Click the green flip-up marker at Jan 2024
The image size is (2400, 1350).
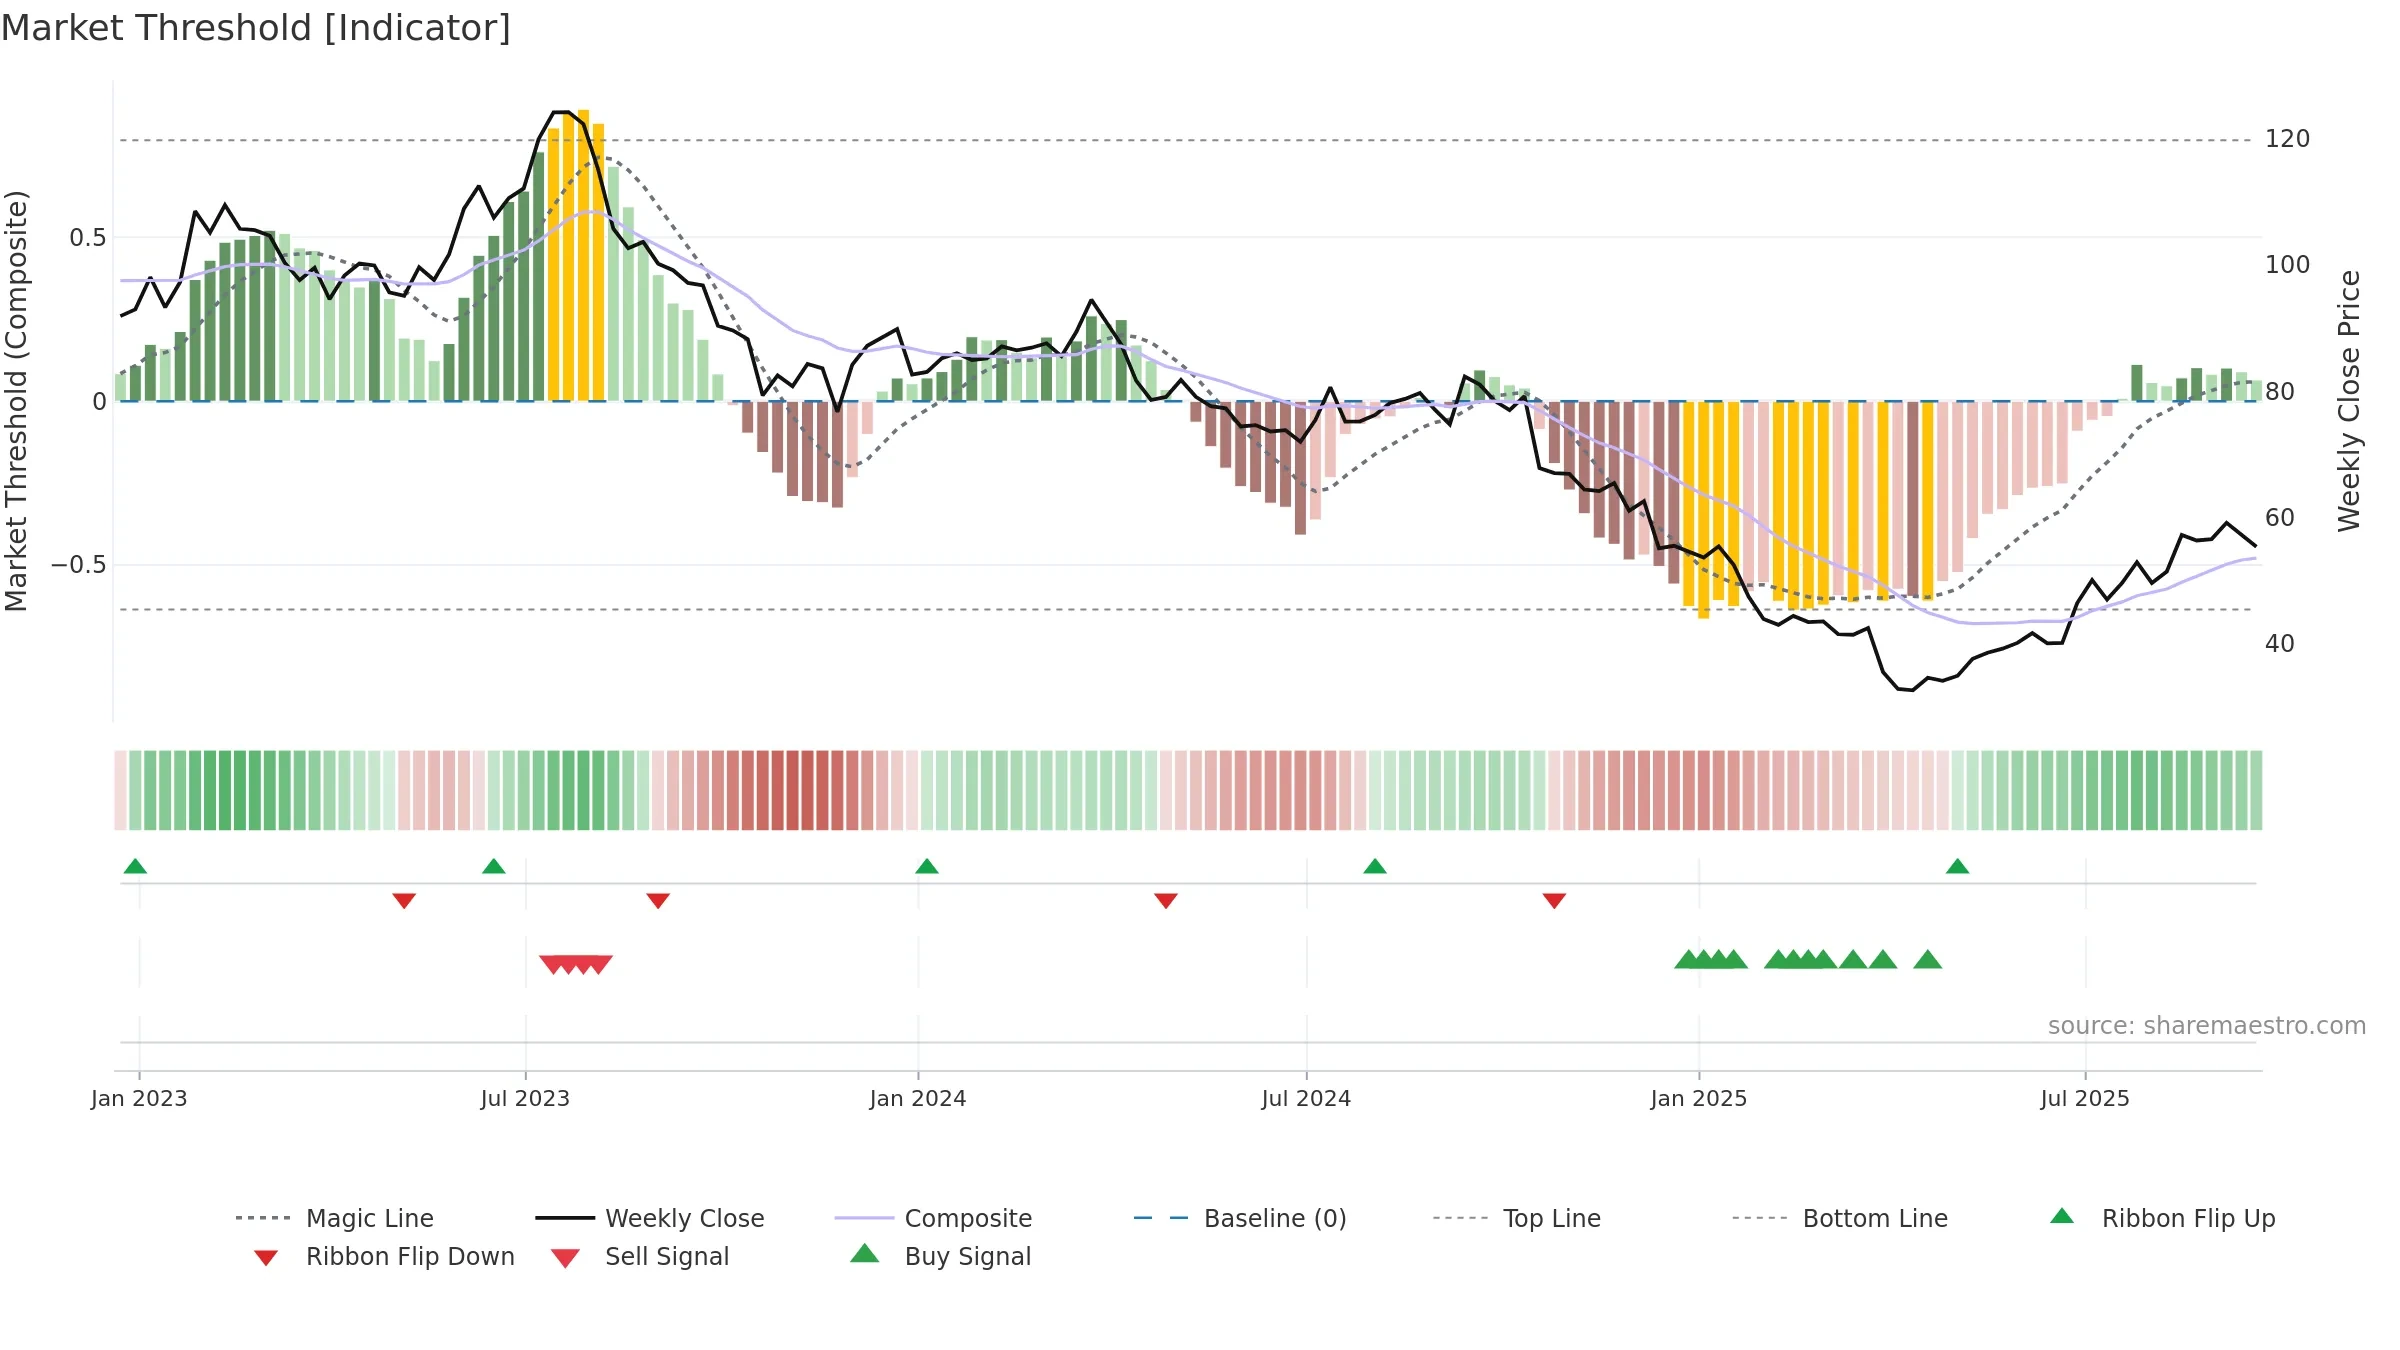tap(927, 866)
